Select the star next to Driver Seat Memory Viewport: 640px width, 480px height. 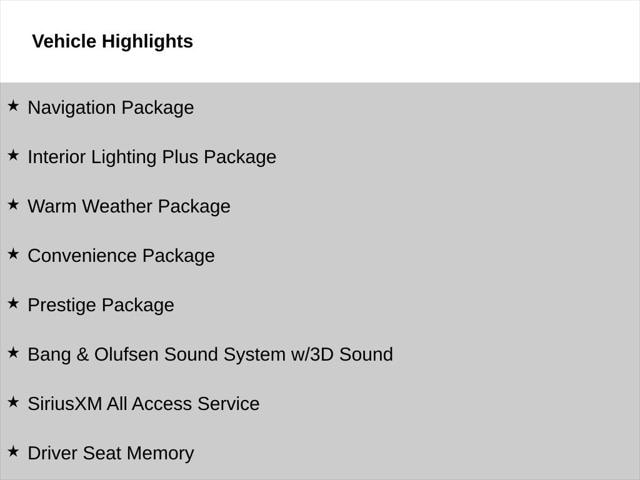(13, 451)
